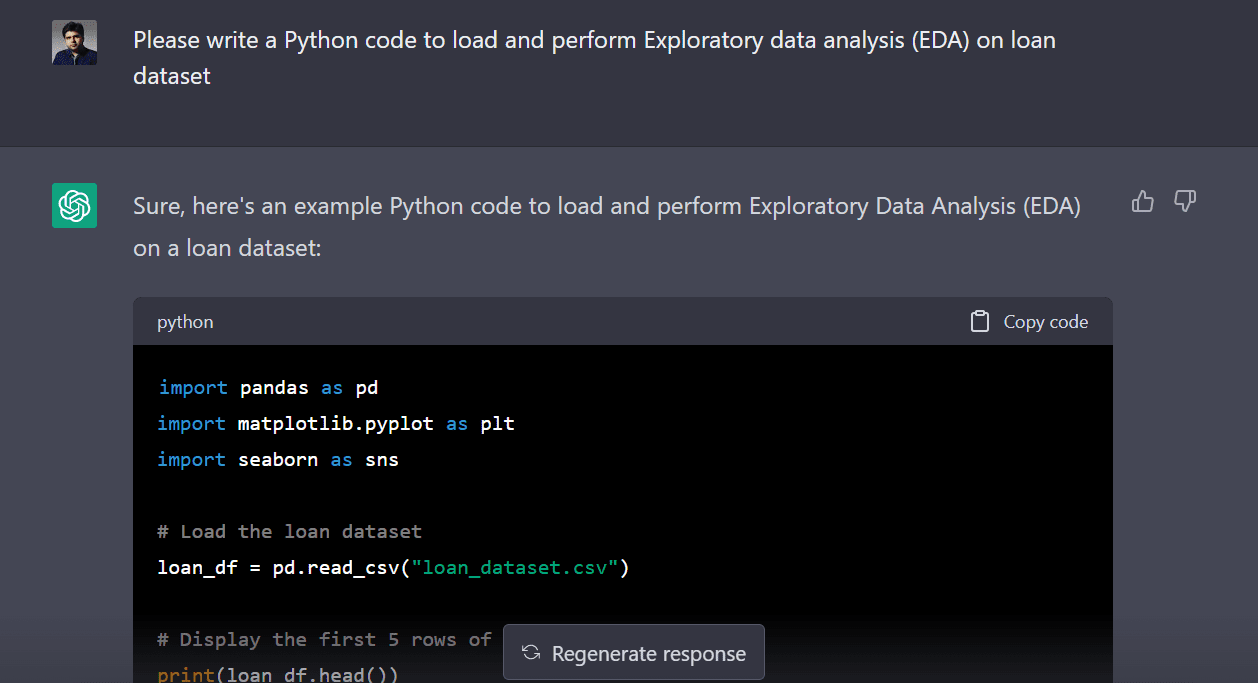Click the print(loan_df.head()) code line

tap(278, 675)
